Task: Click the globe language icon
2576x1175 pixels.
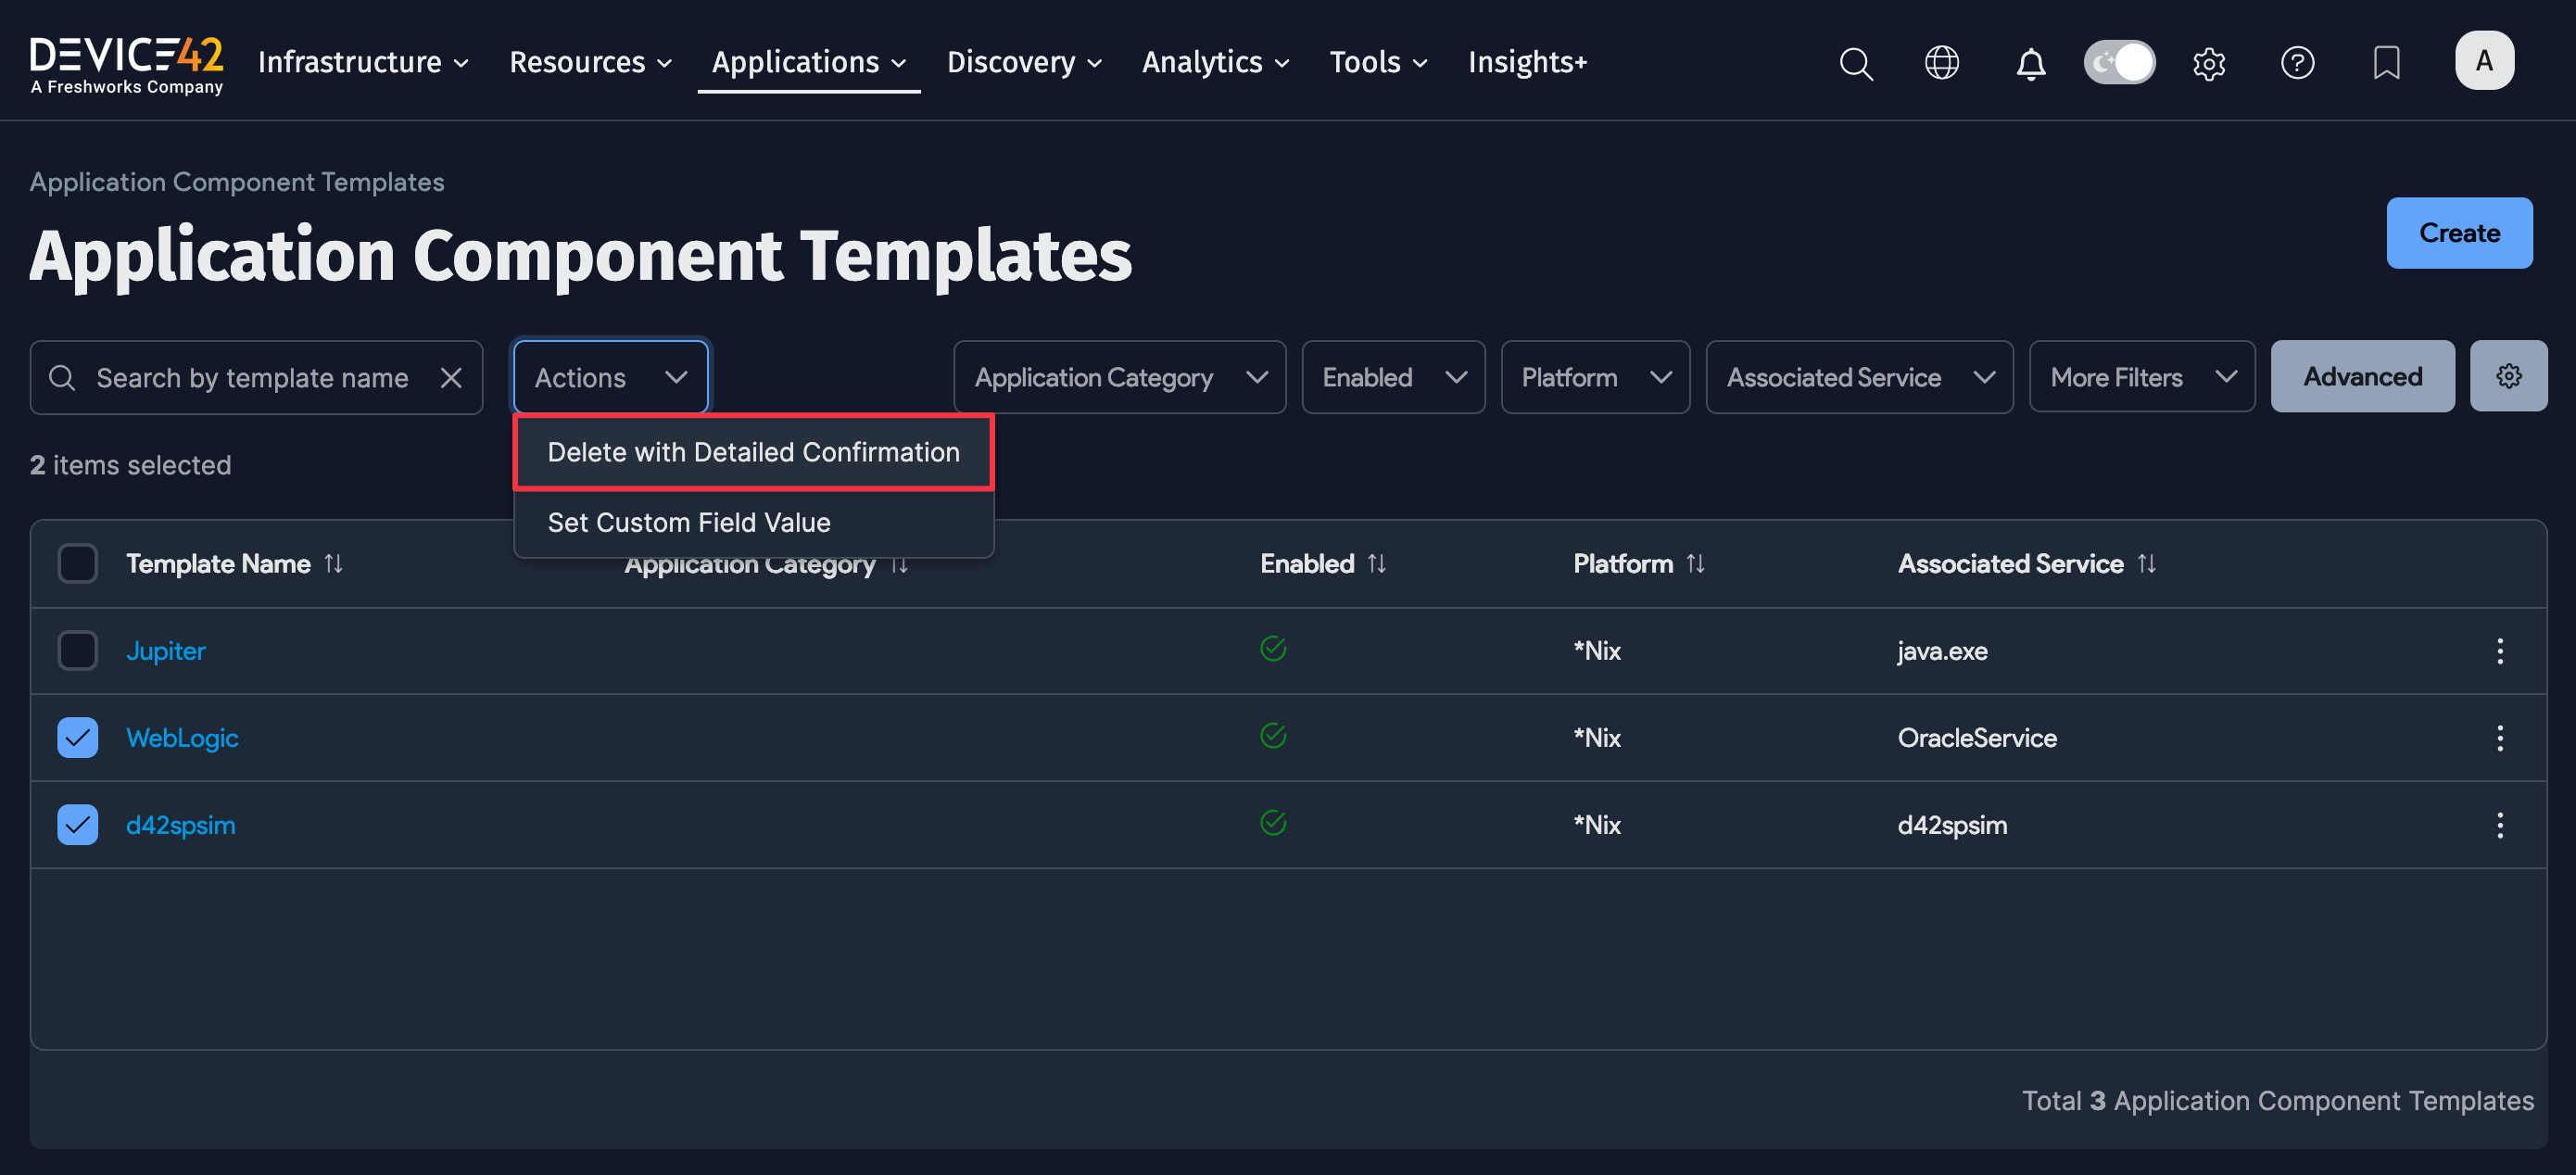Action: coord(1942,63)
